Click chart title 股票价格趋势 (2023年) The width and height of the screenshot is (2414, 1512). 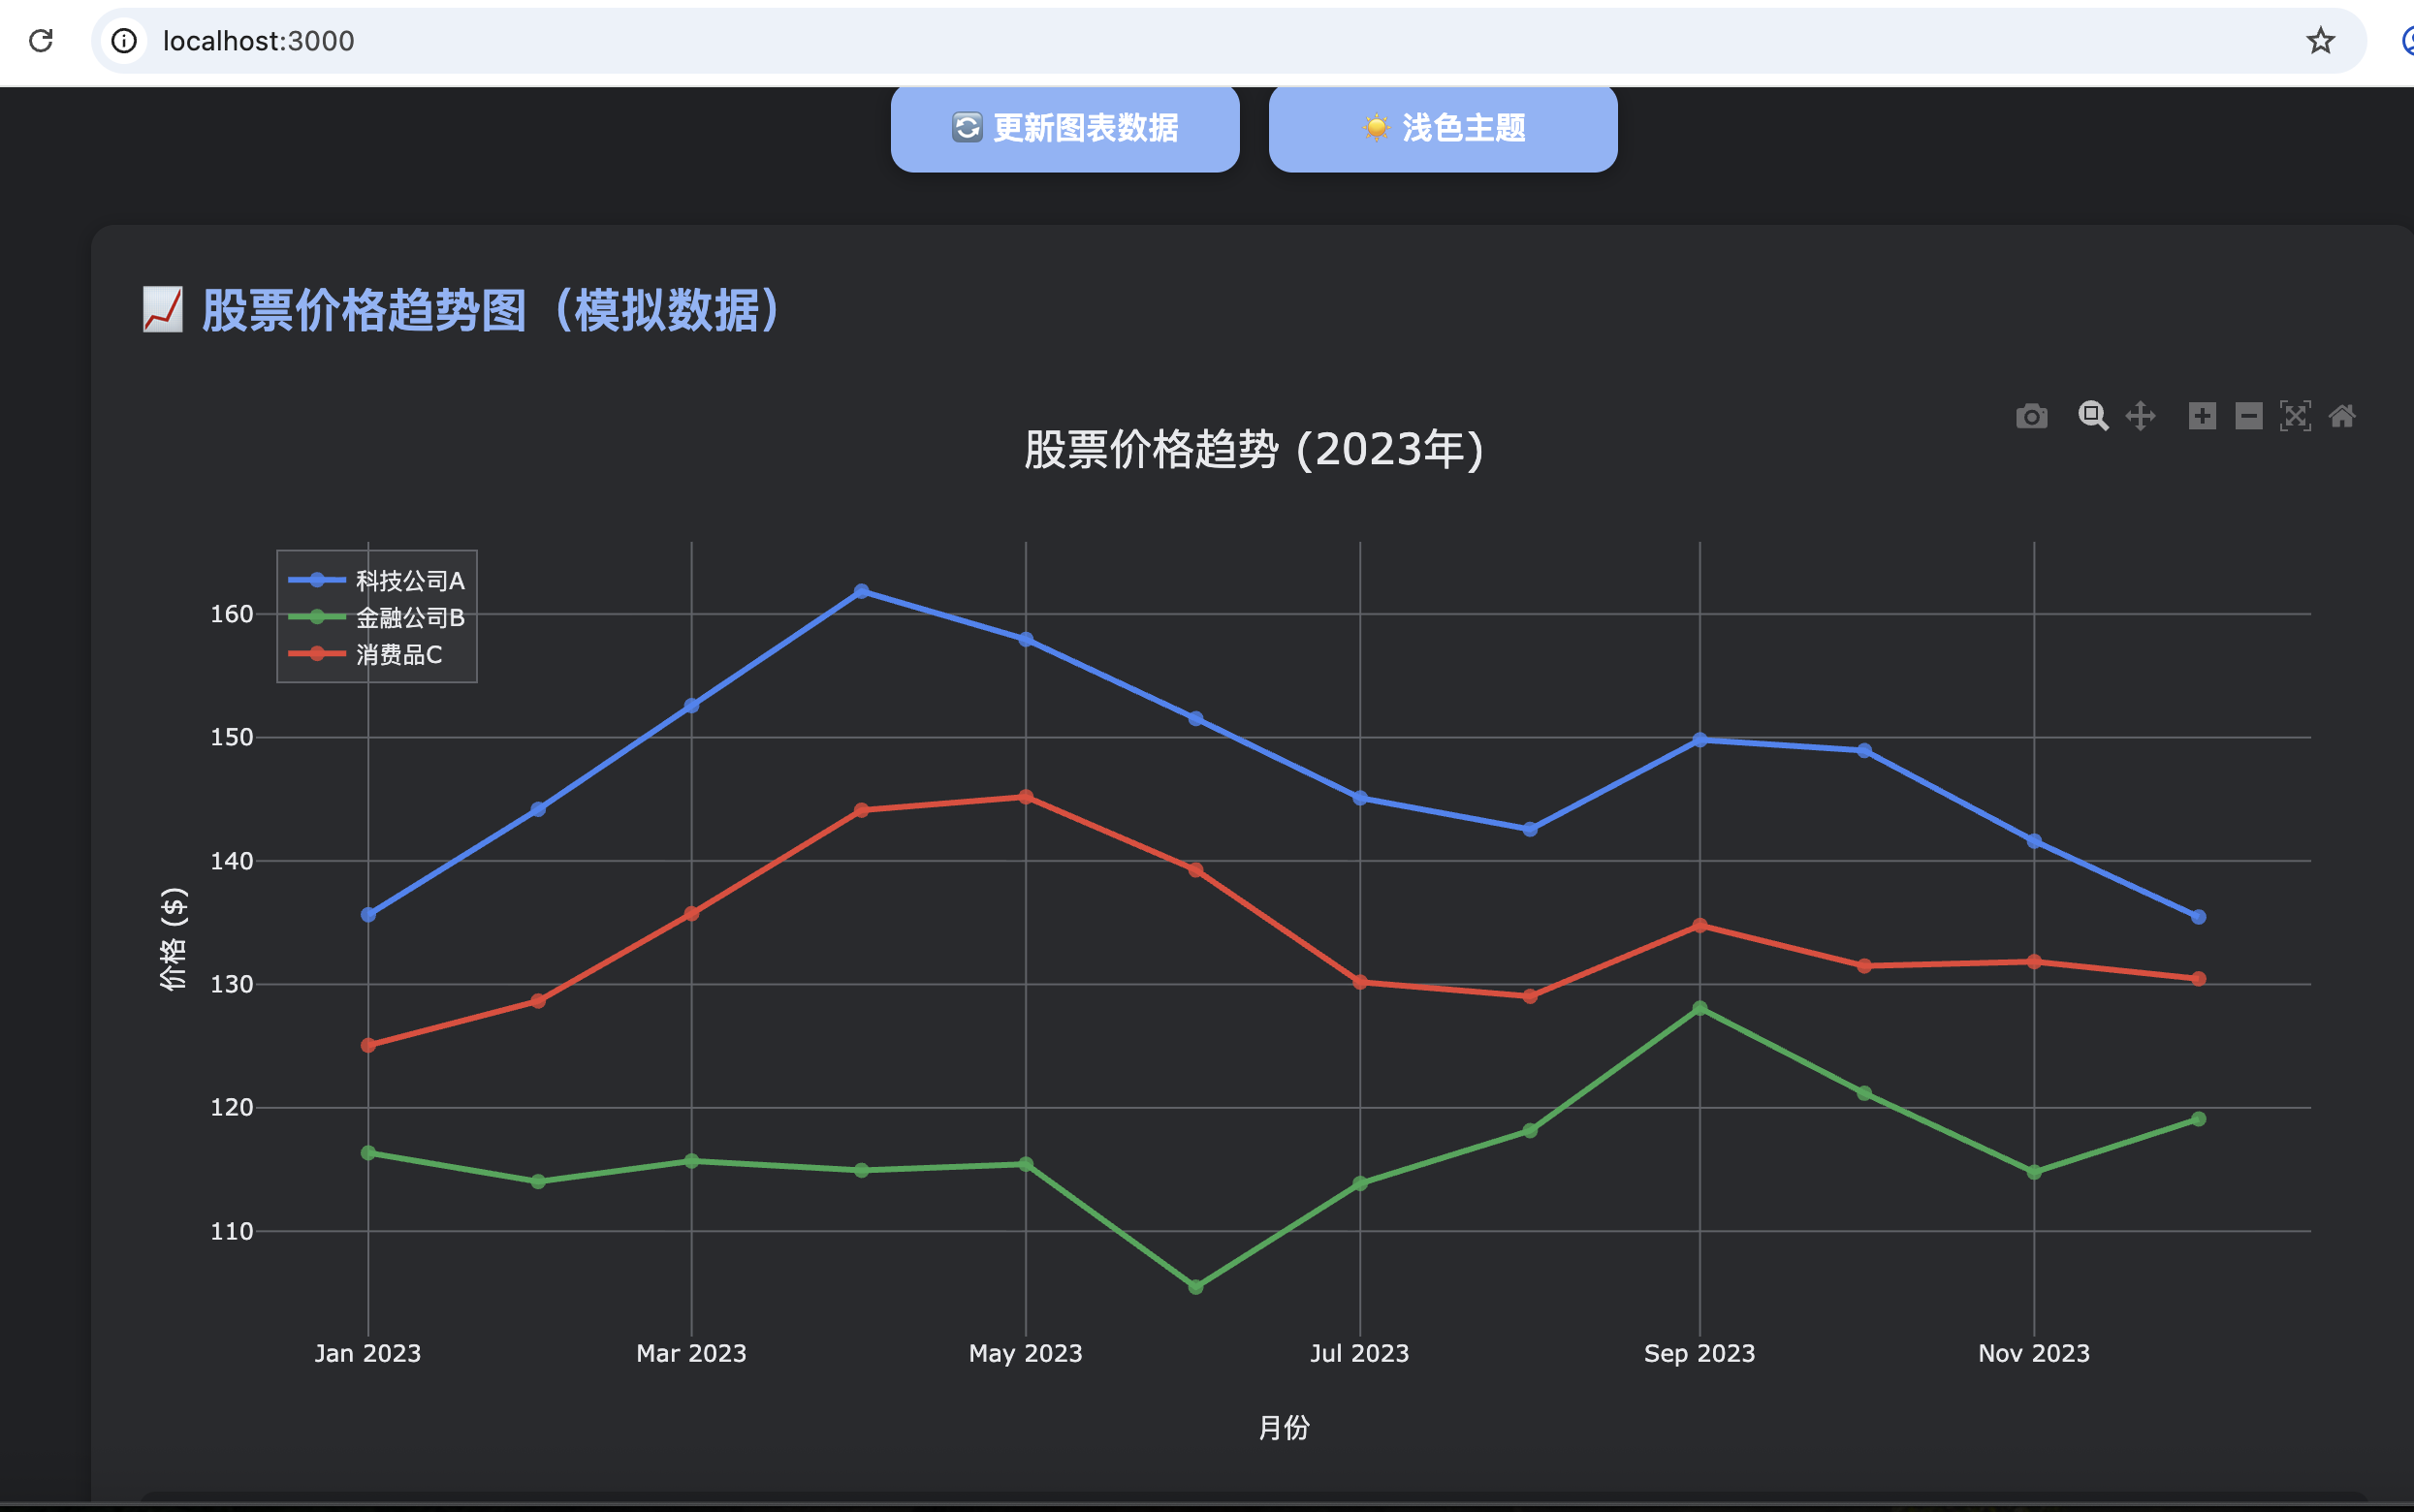tap(1254, 450)
